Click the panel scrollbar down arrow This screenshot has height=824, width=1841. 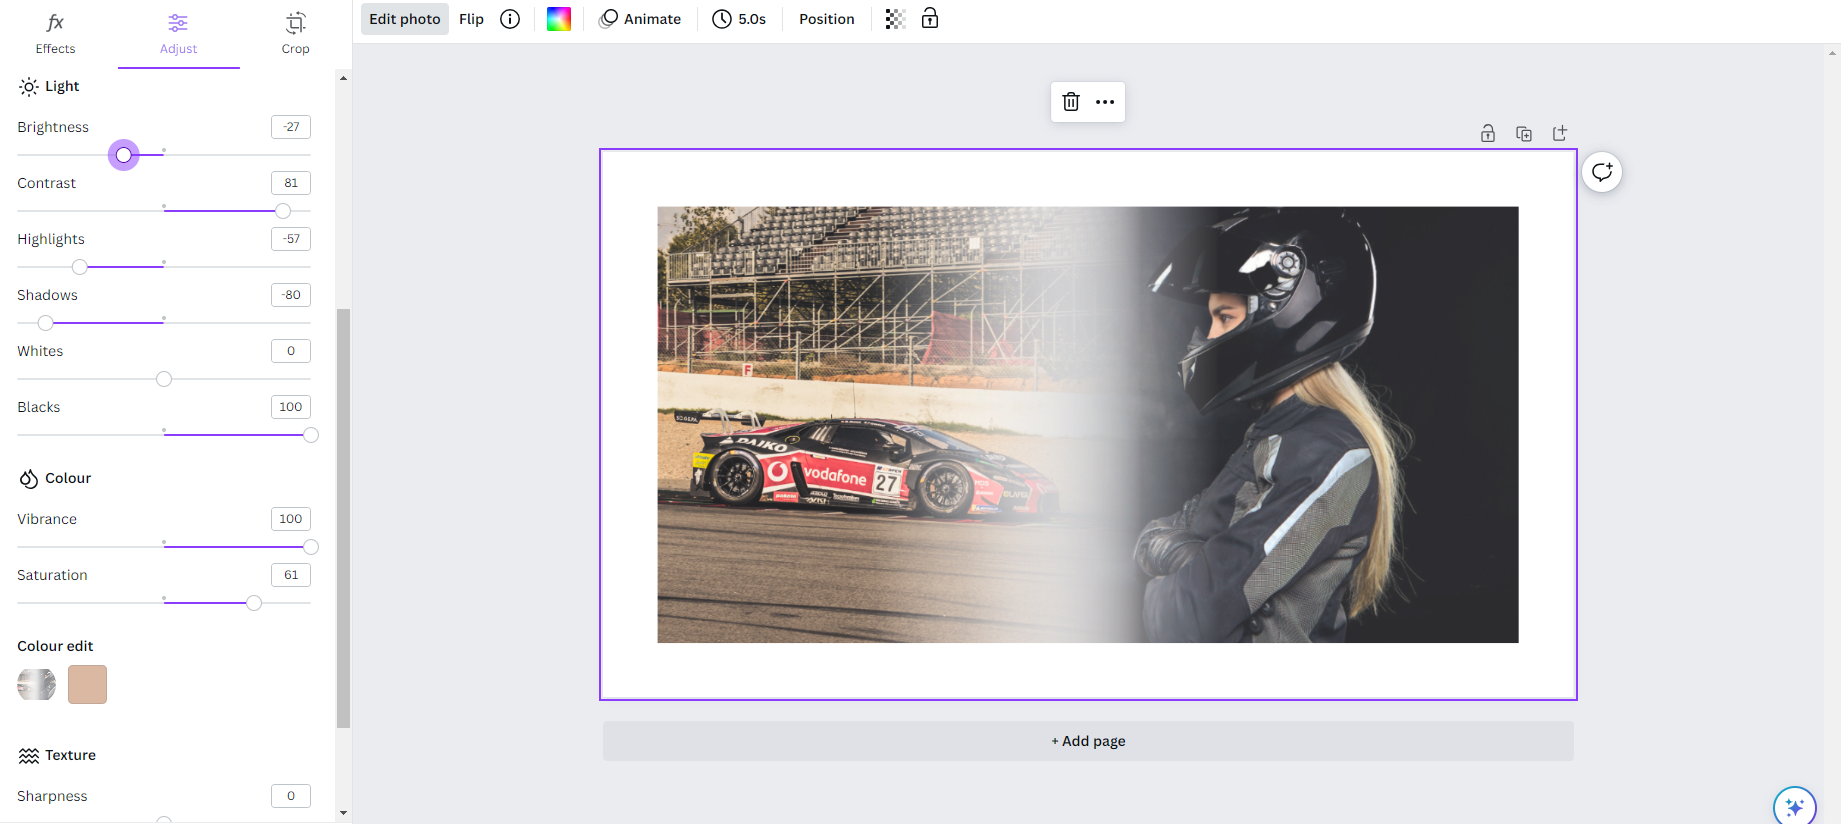pyautogui.click(x=343, y=813)
